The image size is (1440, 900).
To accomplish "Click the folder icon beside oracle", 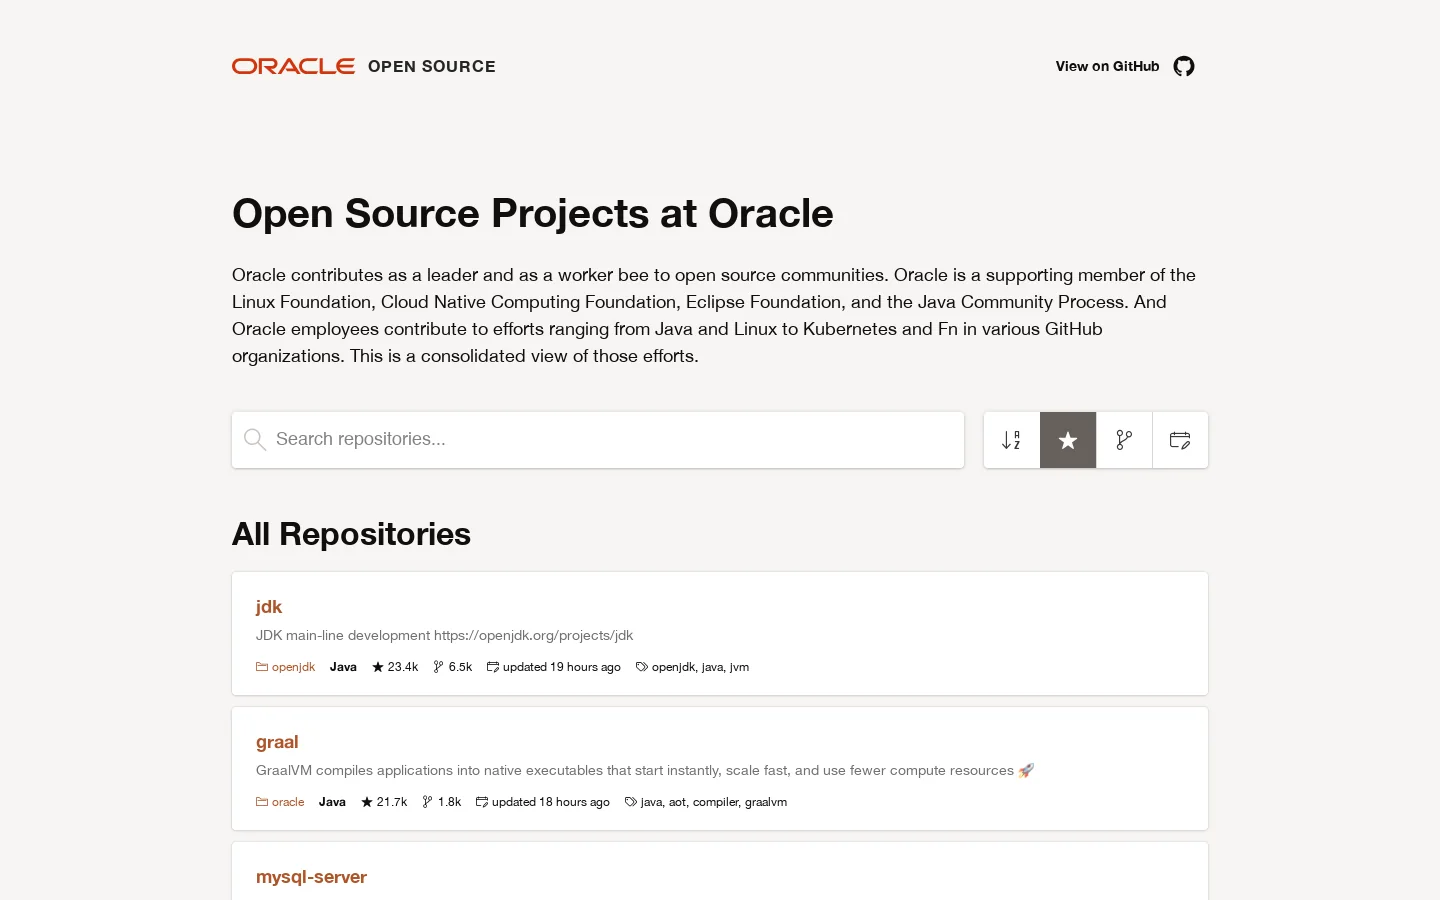I will pyautogui.click(x=262, y=802).
